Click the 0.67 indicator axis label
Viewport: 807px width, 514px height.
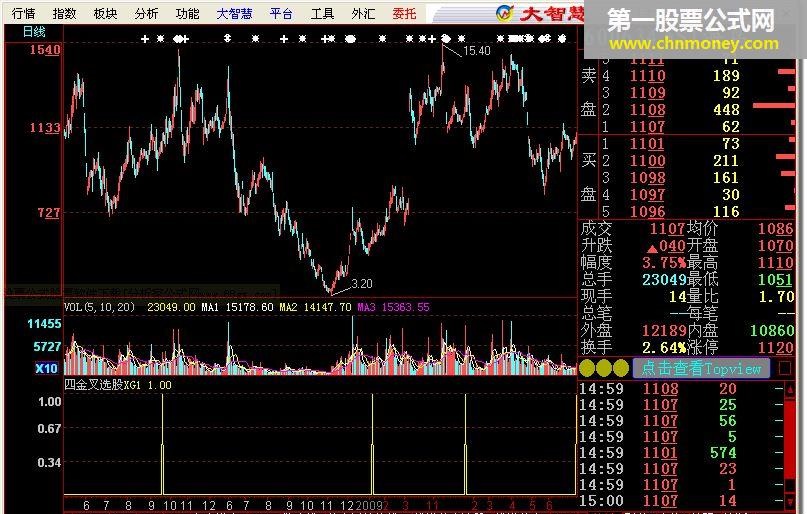[49, 429]
